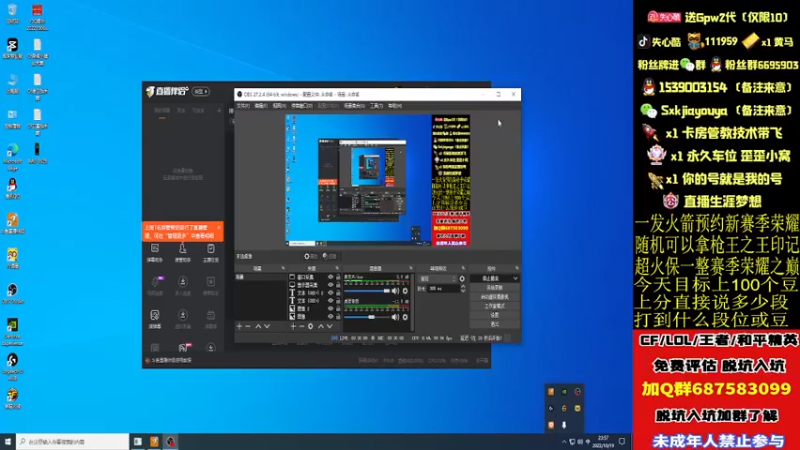The height and width of the screenshot is (450, 800).
Task: Toggle visibility of 文本 (GDI+) 2 source
Action: (330, 293)
